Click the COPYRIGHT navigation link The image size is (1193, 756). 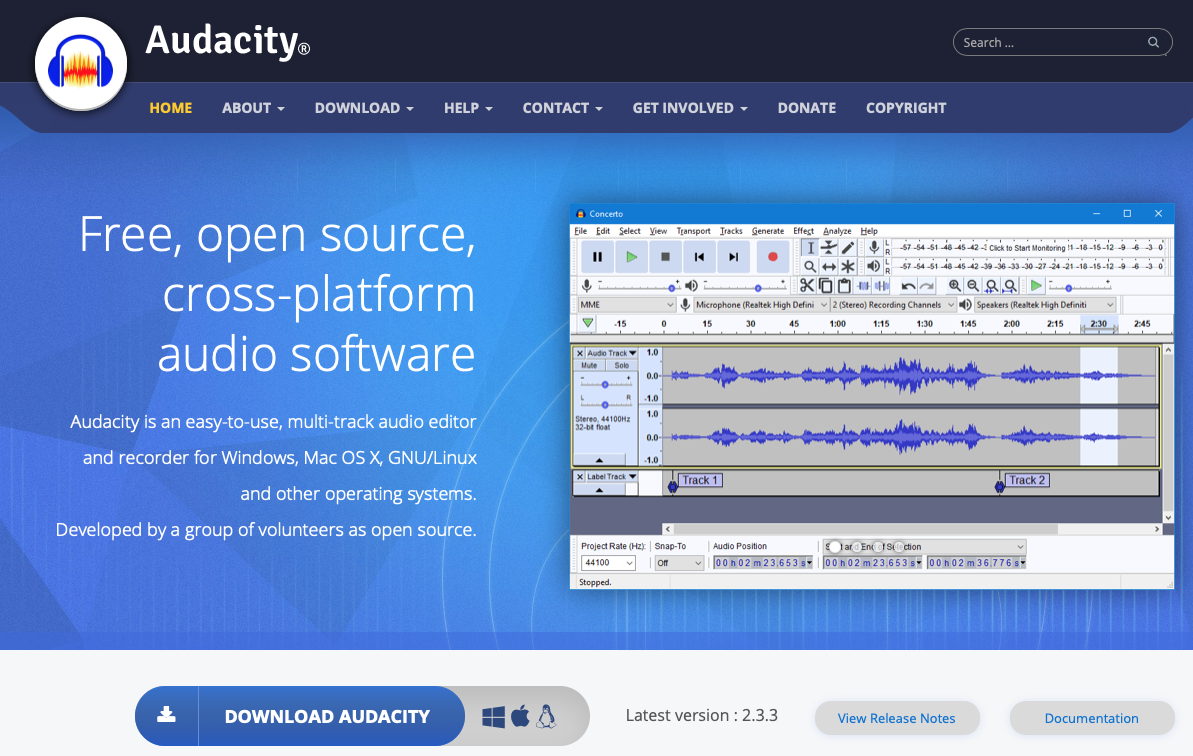[x=906, y=108]
